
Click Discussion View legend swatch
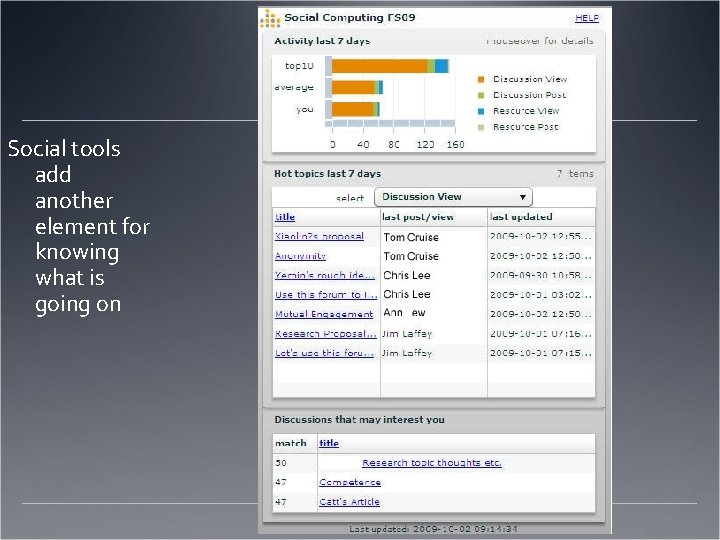[481, 79]
